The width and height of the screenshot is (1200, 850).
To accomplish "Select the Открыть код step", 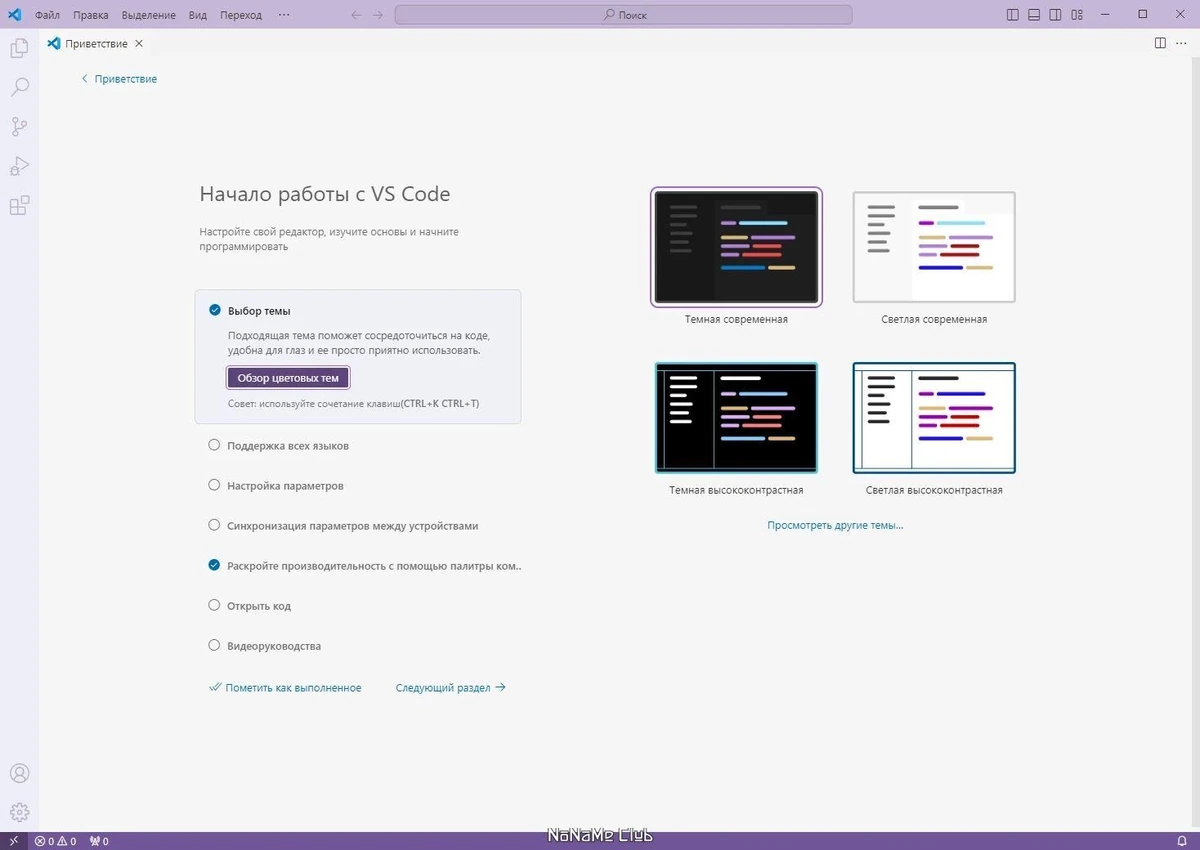I will click(x=249, y=605).
